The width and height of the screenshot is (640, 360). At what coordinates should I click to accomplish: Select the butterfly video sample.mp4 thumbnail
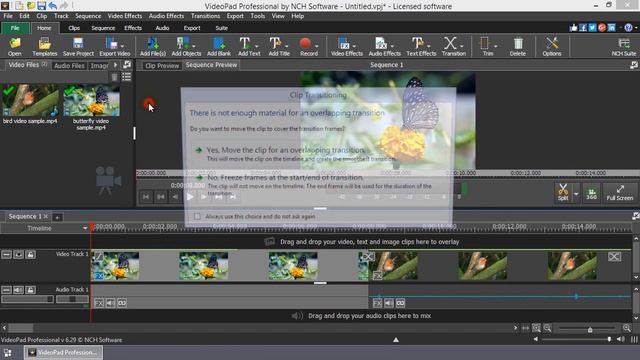coord(91,100)
